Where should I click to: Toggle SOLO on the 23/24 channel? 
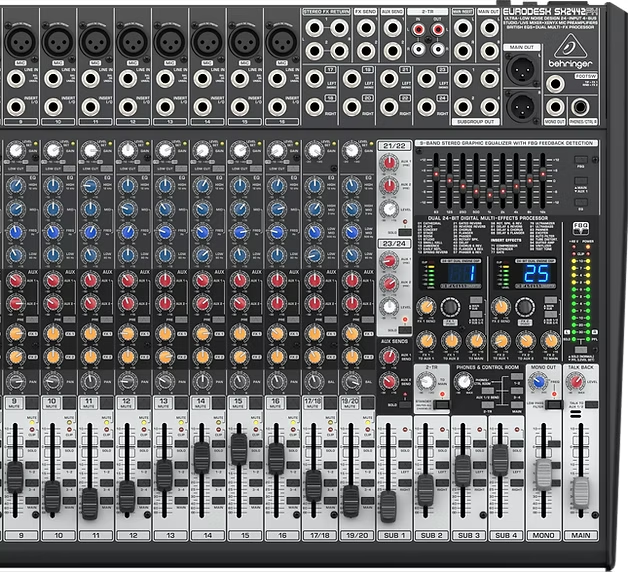(x=405, y=330)
